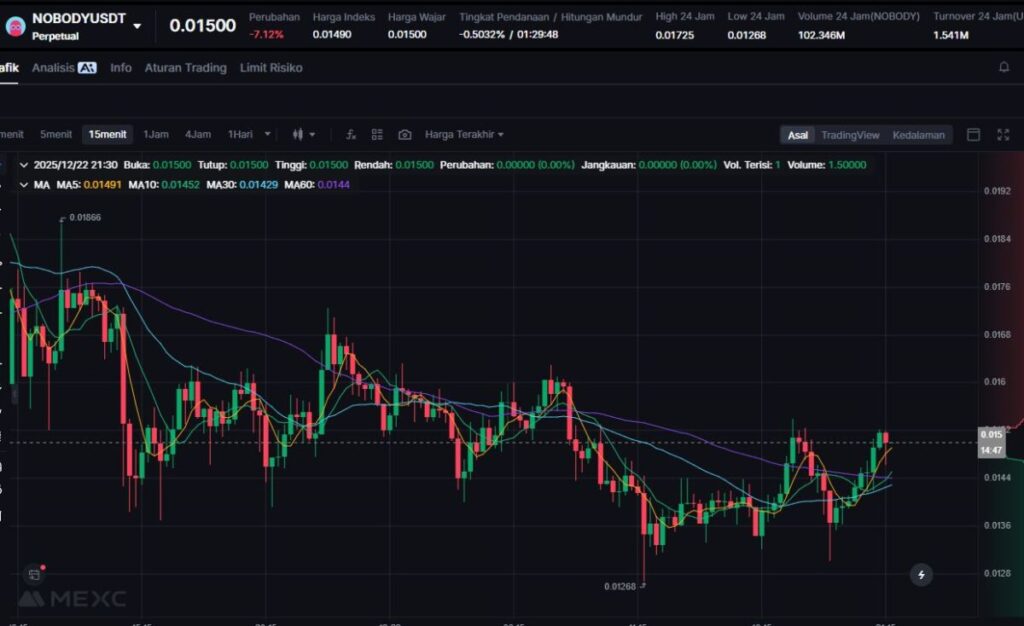Switch to Kedalaman depth view
Image resolution: width=1024 pixels, height=626 pixels.
point(918,135)
